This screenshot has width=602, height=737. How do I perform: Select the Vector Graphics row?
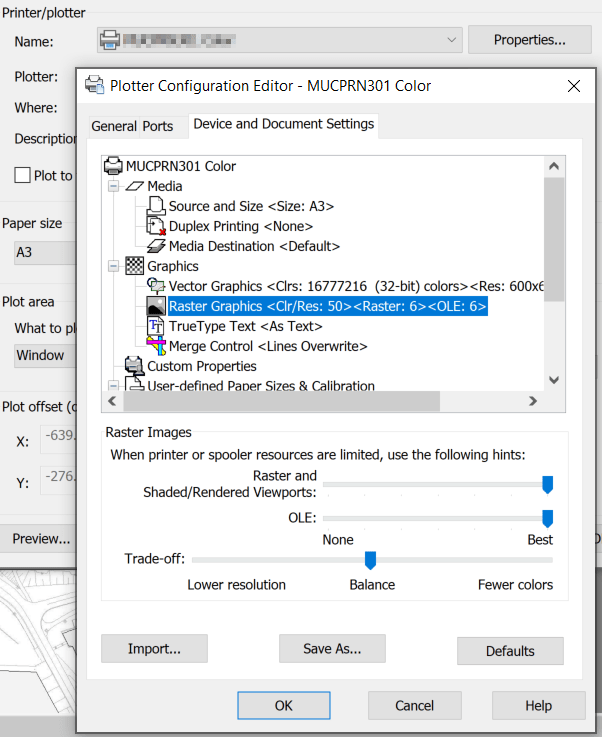pos(356,286)
